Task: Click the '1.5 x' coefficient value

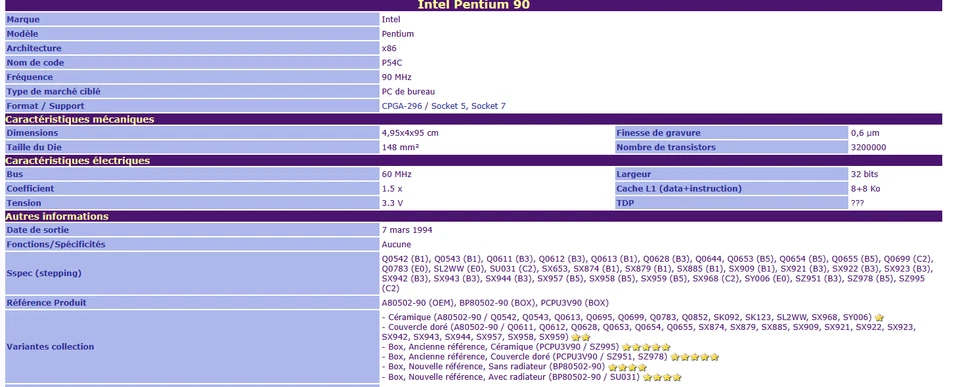Action: pyautogui.click(x=392, y=189)
